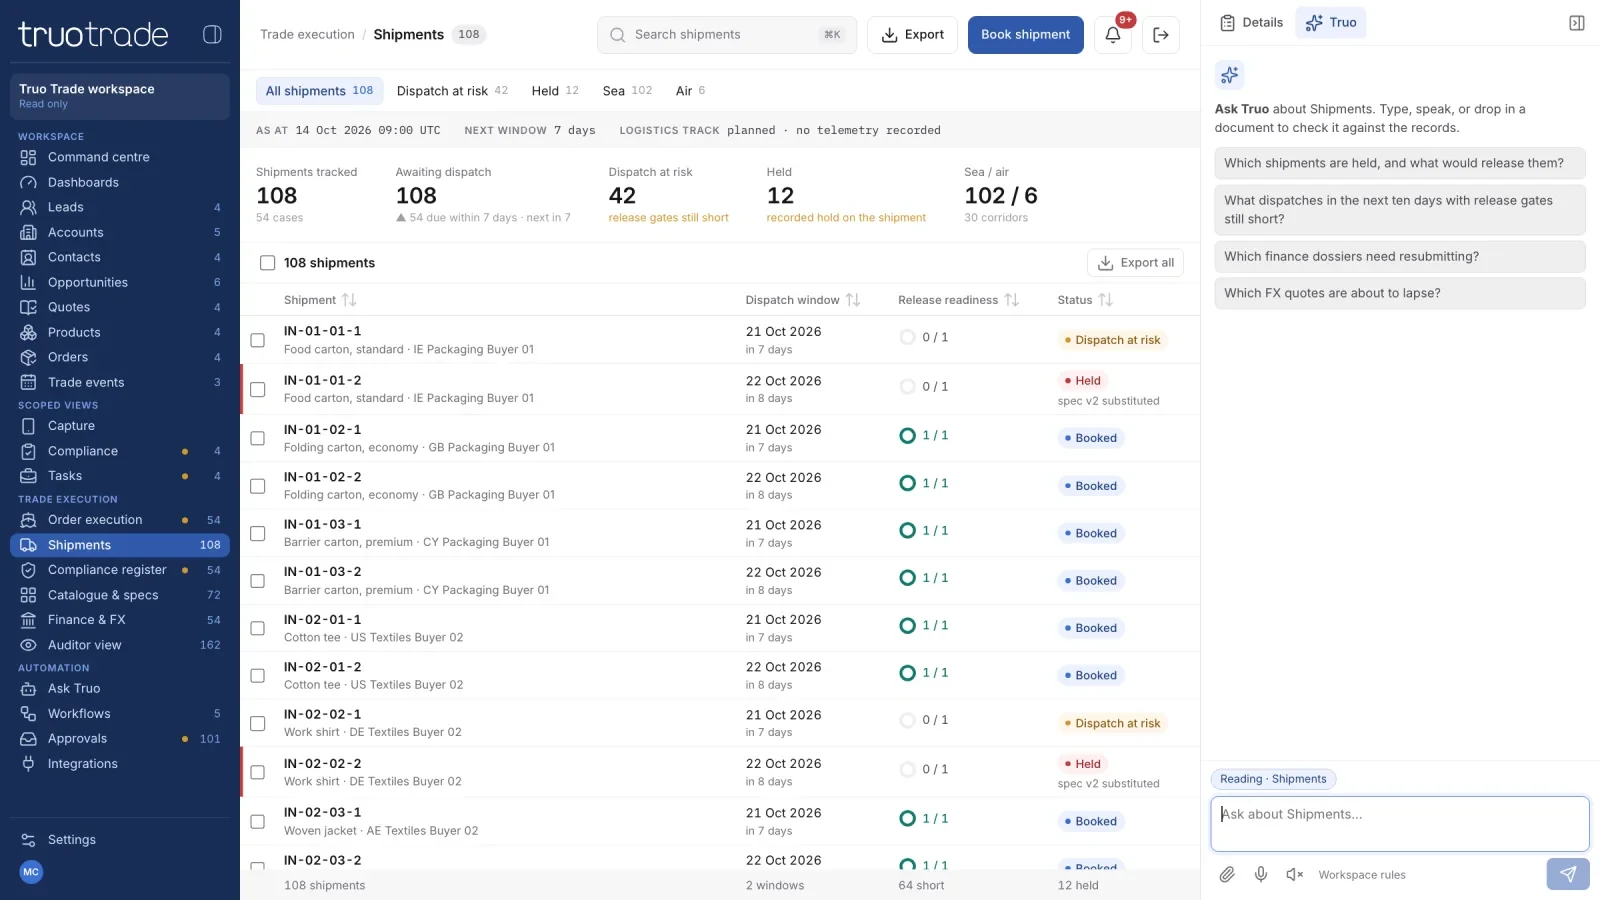Toggle the muted speaker icon
1600x900 pixels.
pos(1295,874)
